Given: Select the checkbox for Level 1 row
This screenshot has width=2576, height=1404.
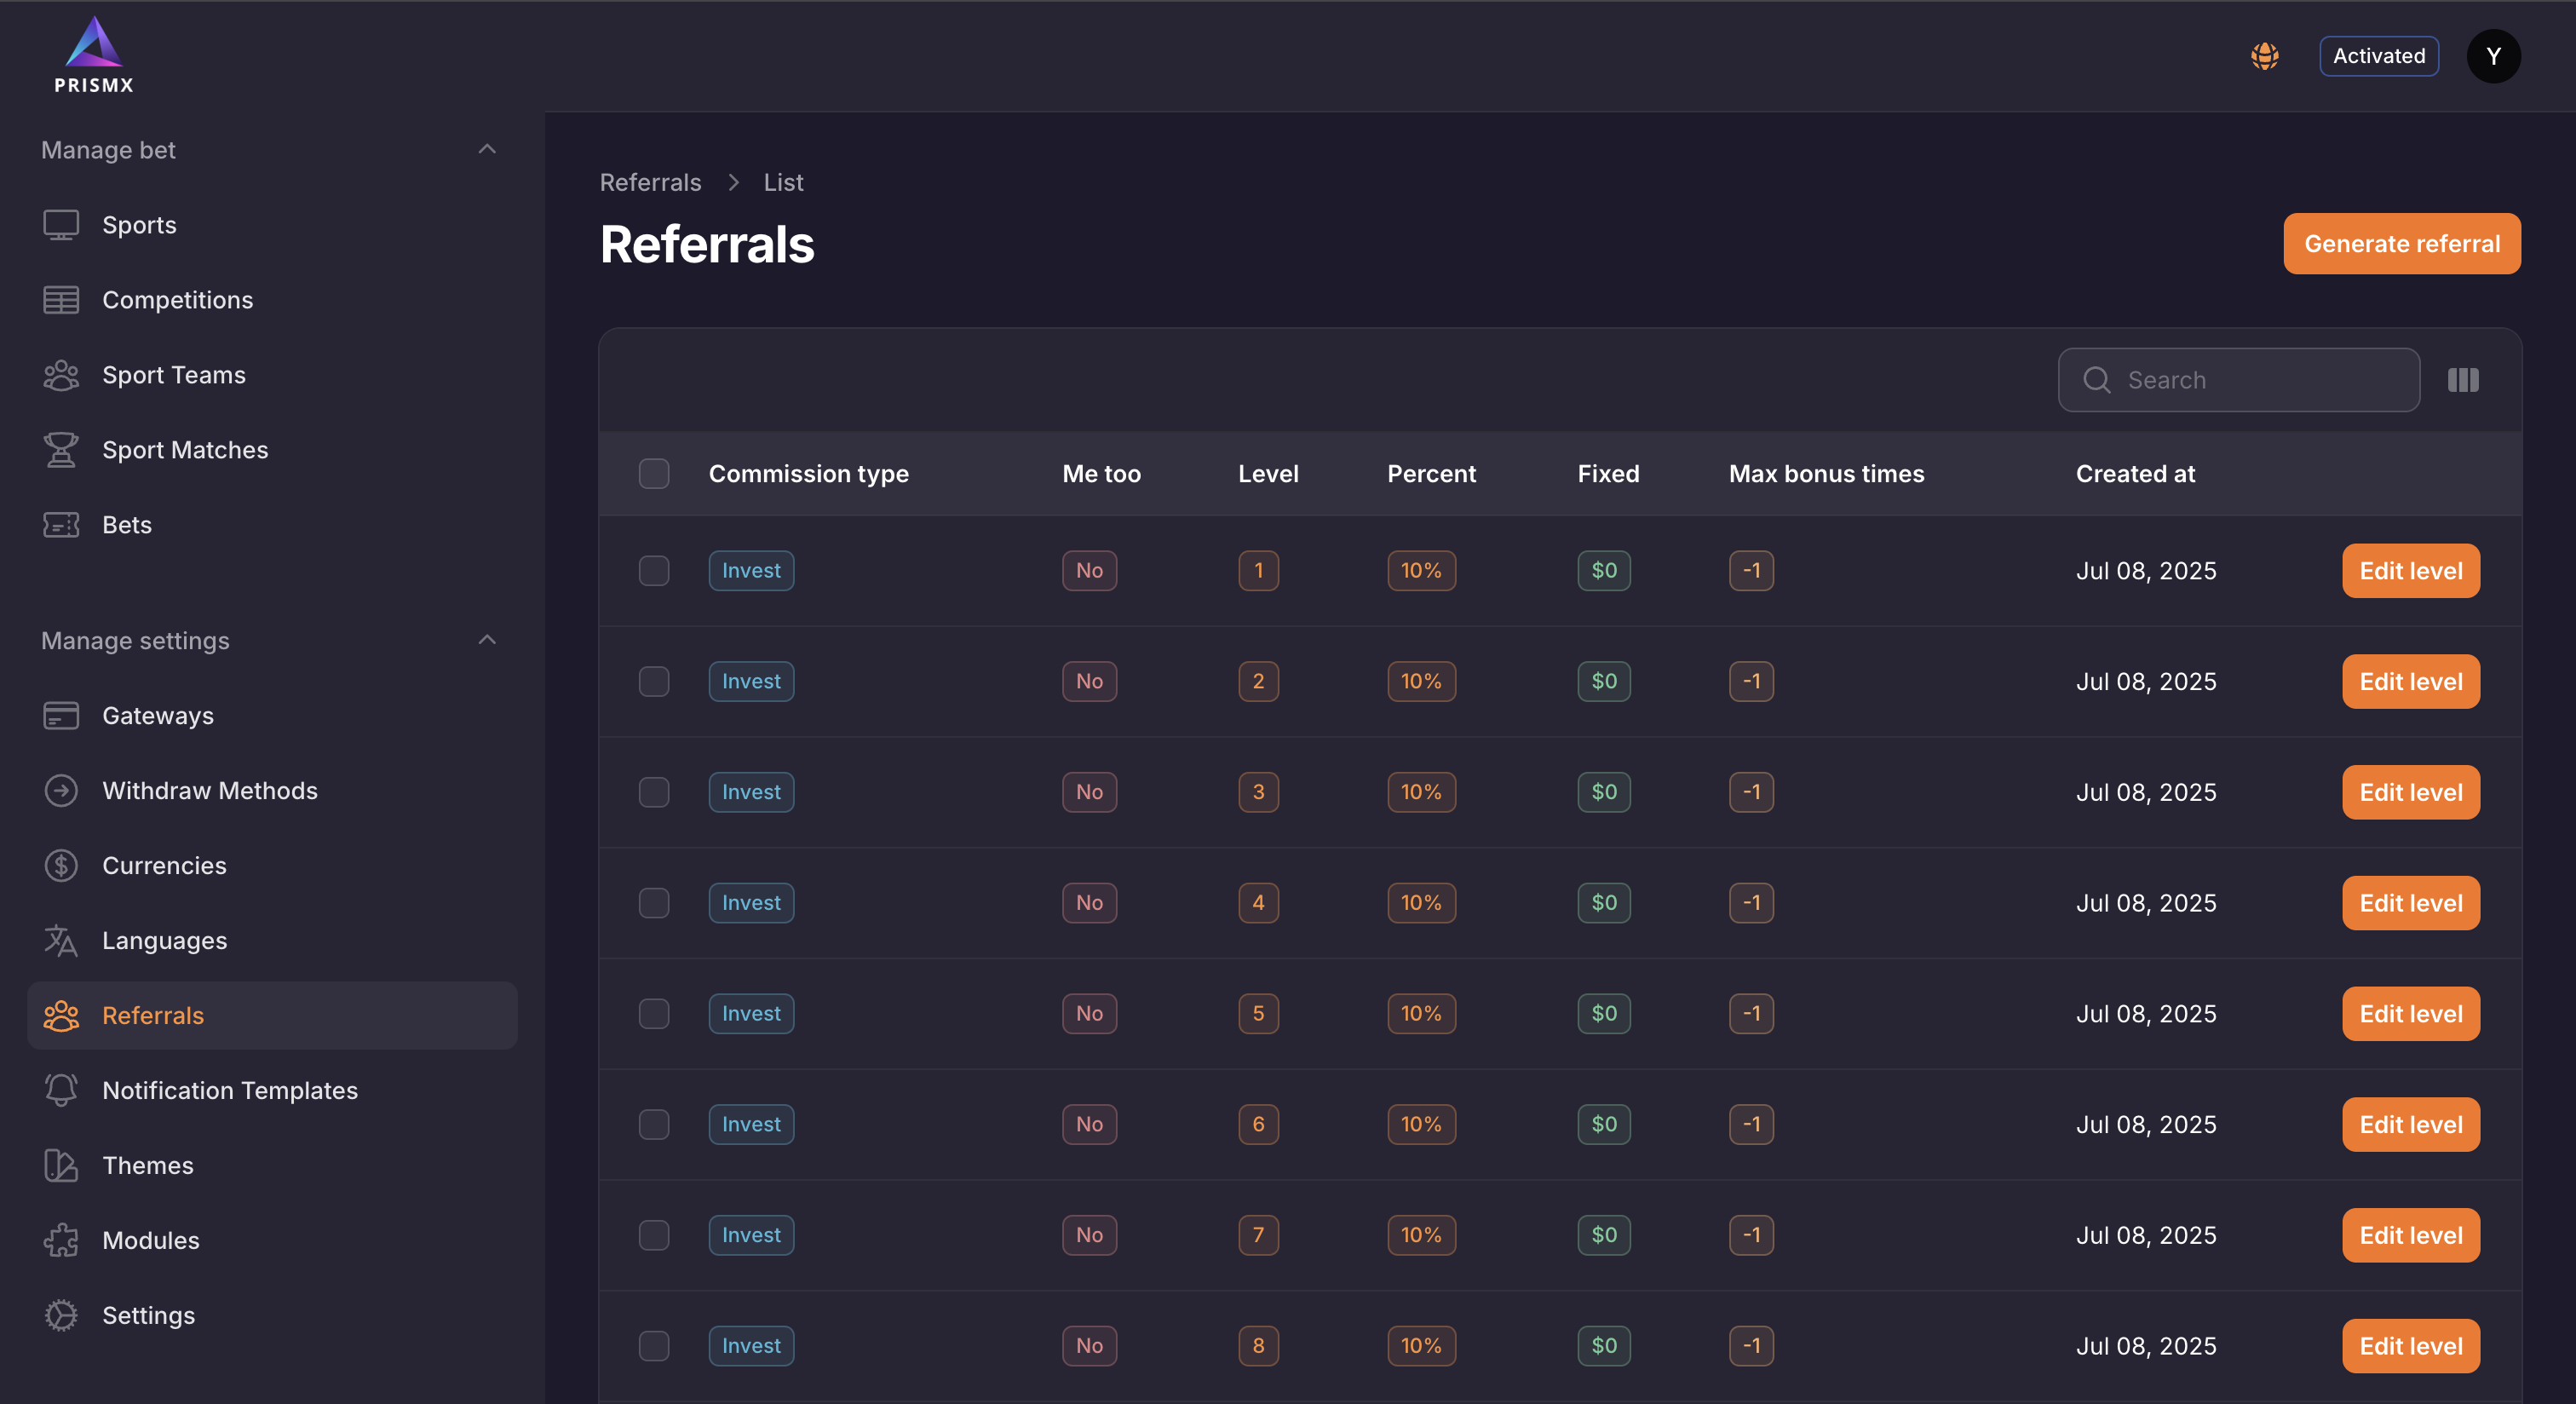Looking at the screenshot, I should pyautogui.click(x=654, y=571).
